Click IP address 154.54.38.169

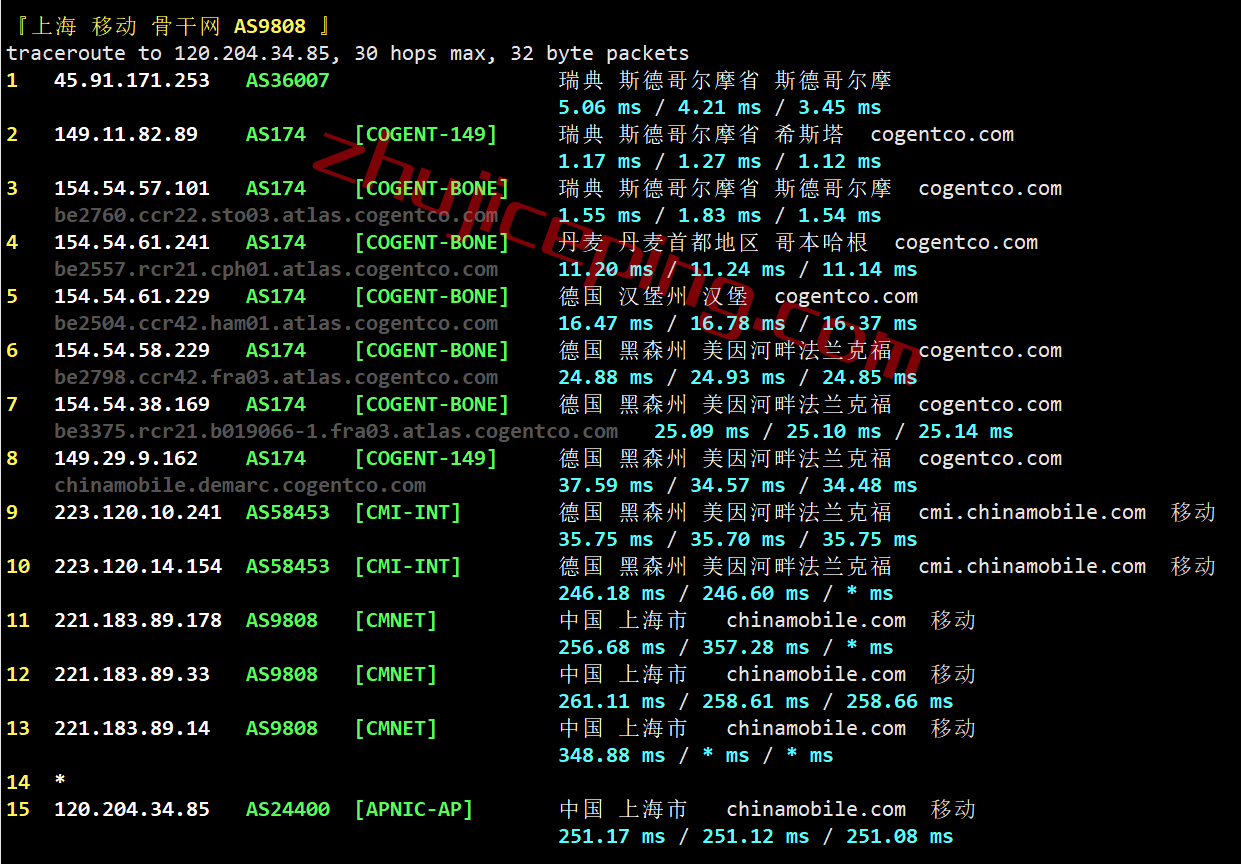pos(132,404)
